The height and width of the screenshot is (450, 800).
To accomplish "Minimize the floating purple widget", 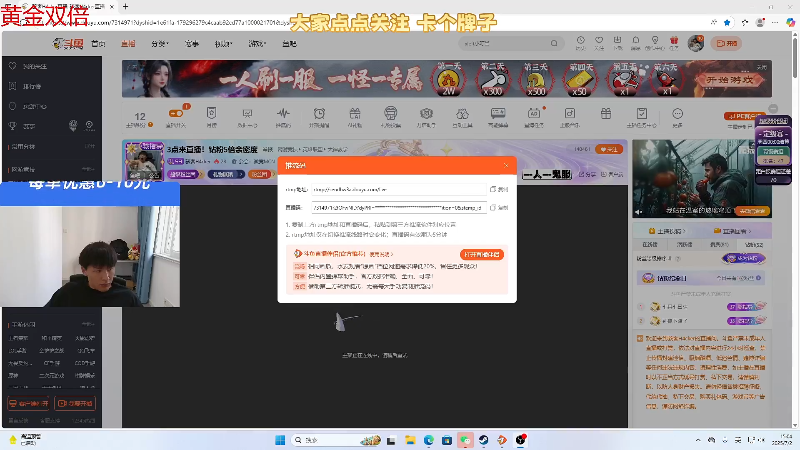I will pos(773,109).
